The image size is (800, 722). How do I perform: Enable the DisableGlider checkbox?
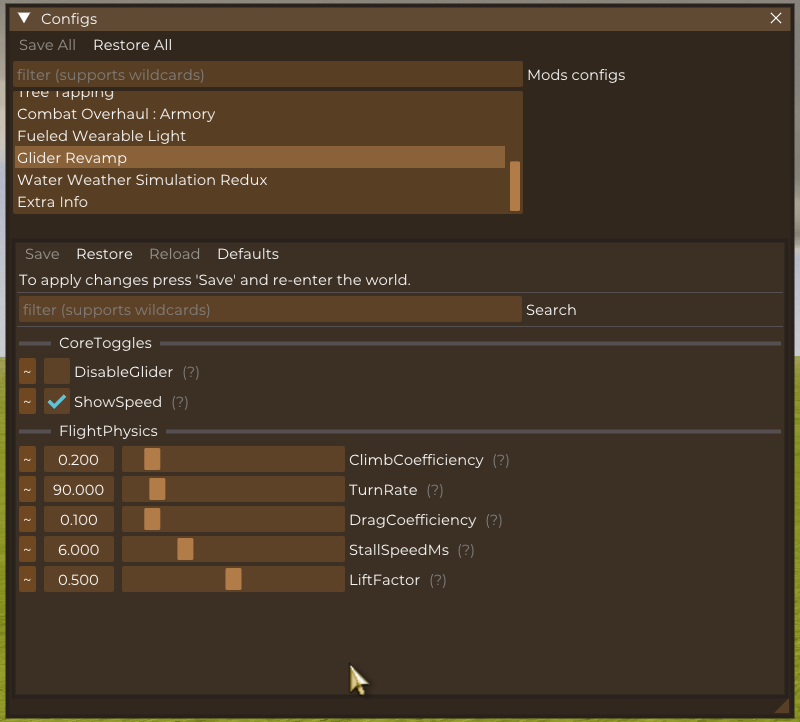click(x=57, y=372)
